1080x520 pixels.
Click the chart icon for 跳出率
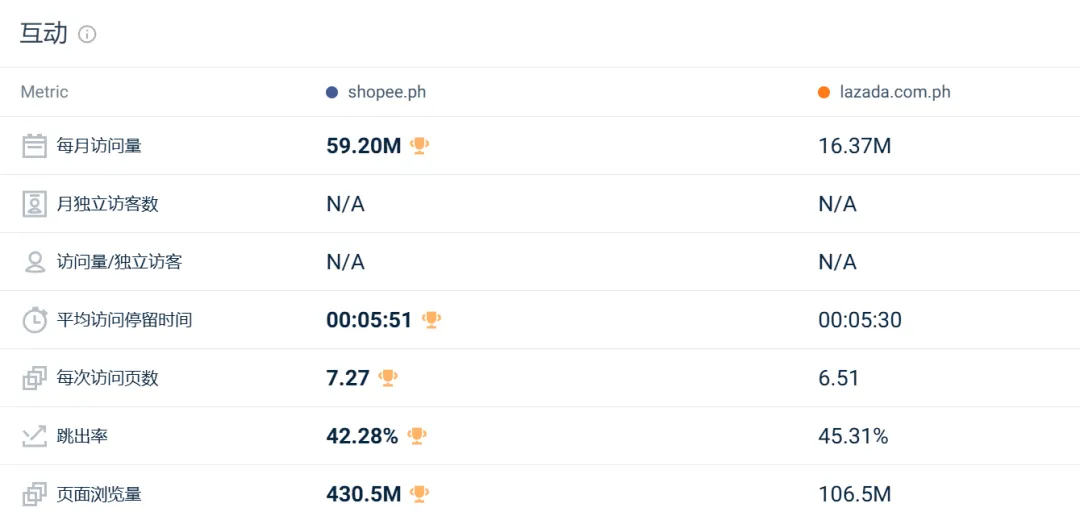34,437
